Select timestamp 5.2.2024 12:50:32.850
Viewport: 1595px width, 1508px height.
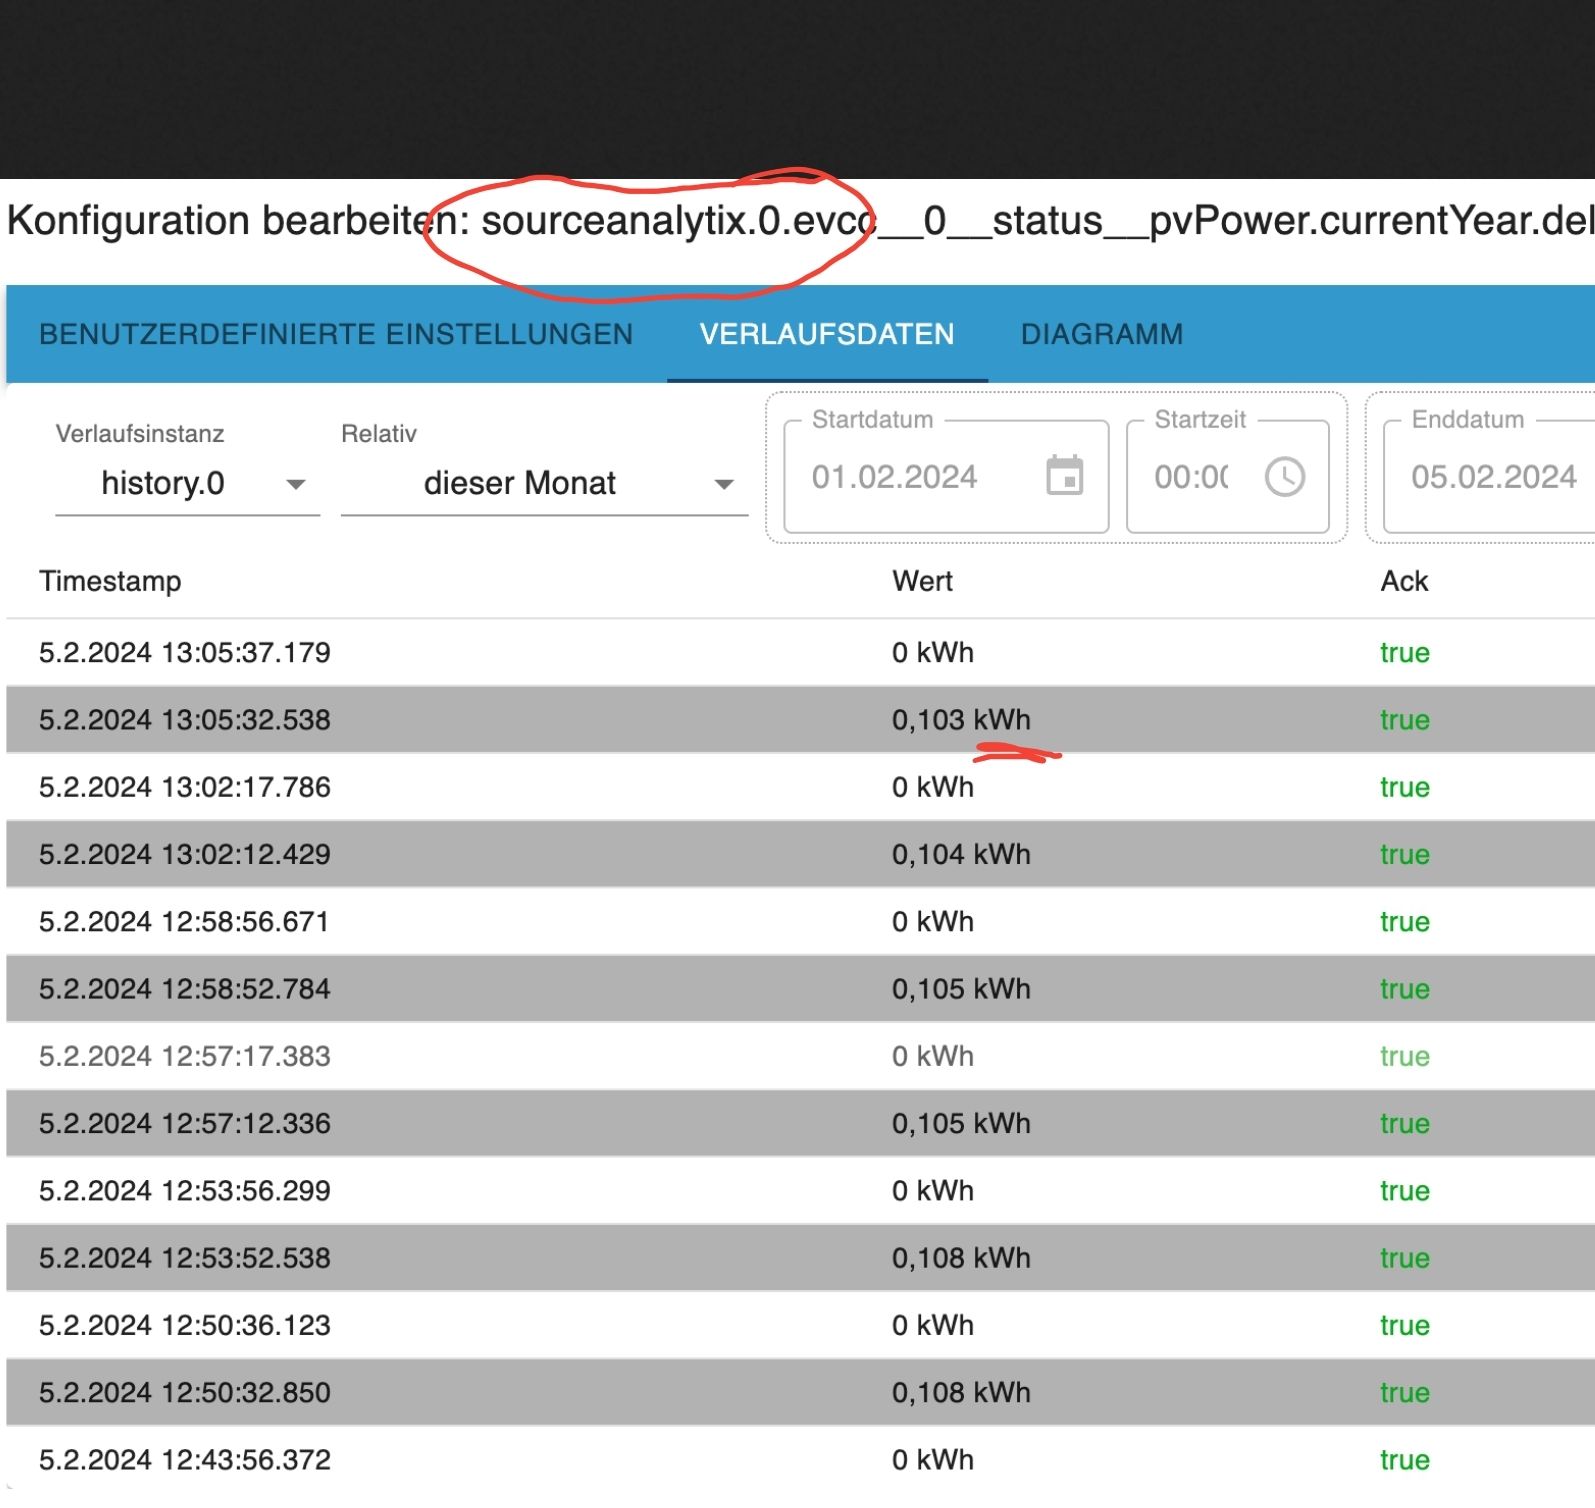pos(185,1392)
